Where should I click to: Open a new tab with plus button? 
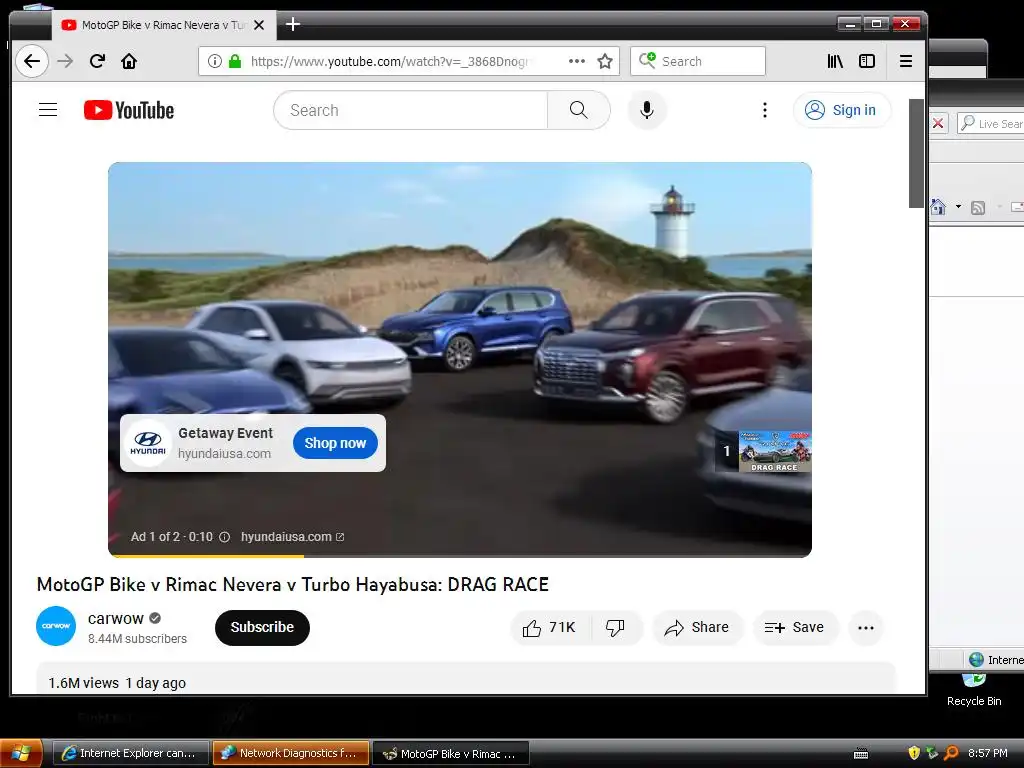click(x=293, y=25)
